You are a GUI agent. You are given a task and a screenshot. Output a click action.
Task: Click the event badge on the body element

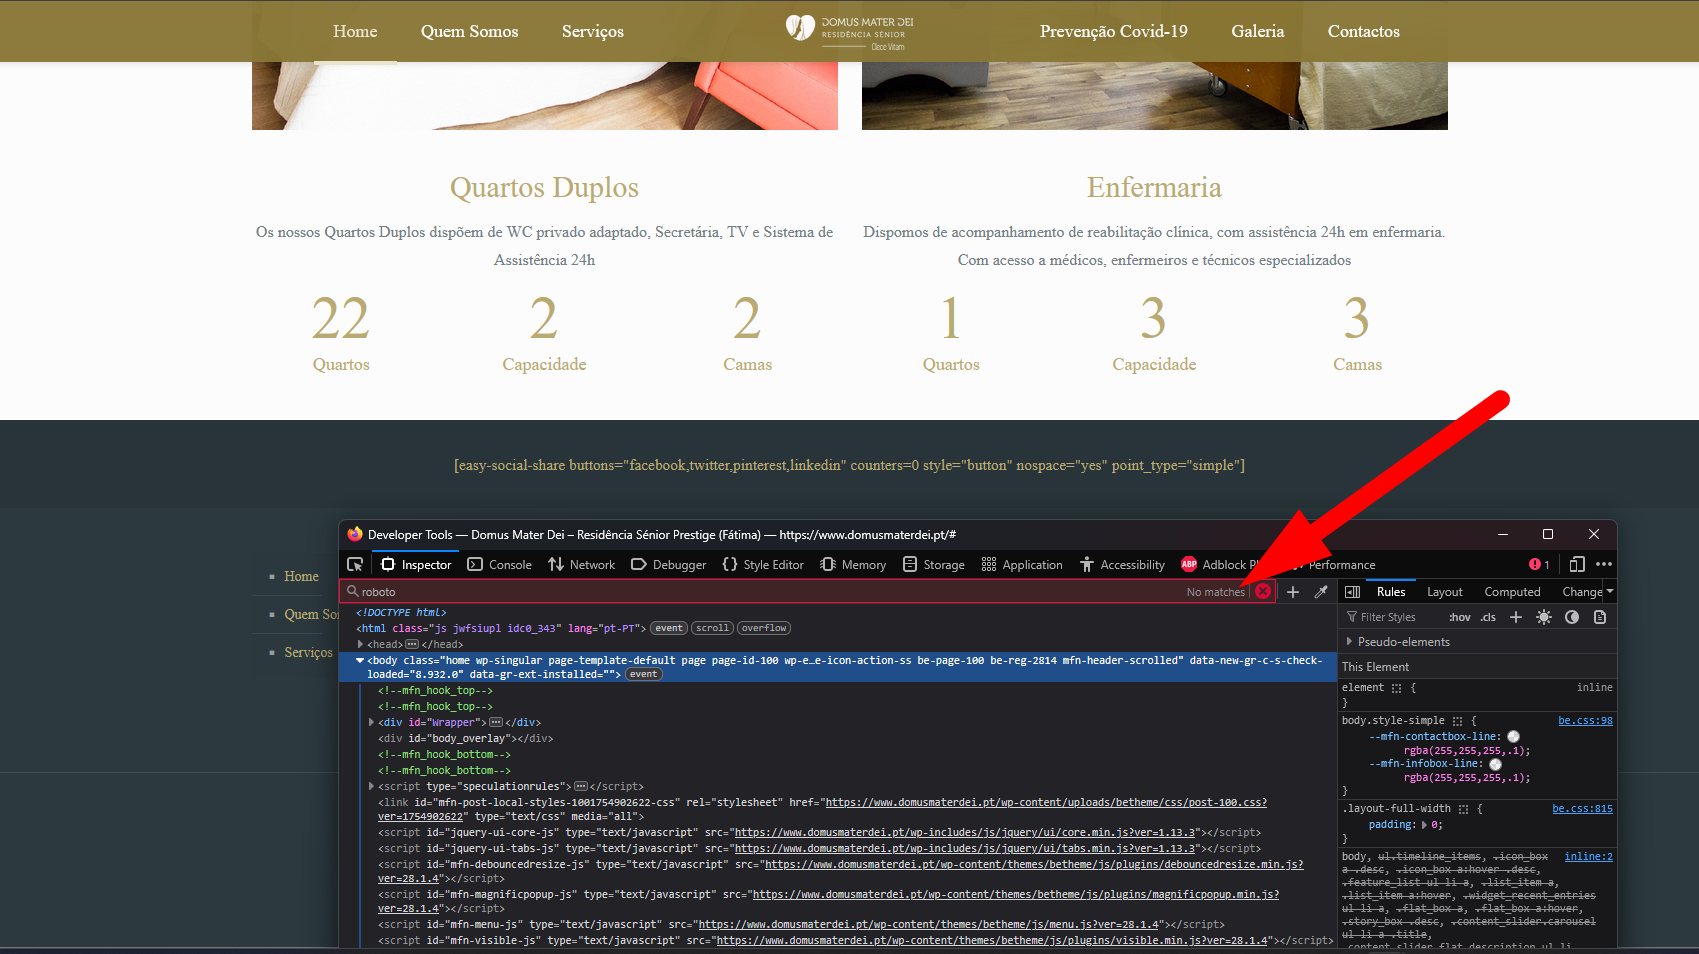[x=644, y=675]
